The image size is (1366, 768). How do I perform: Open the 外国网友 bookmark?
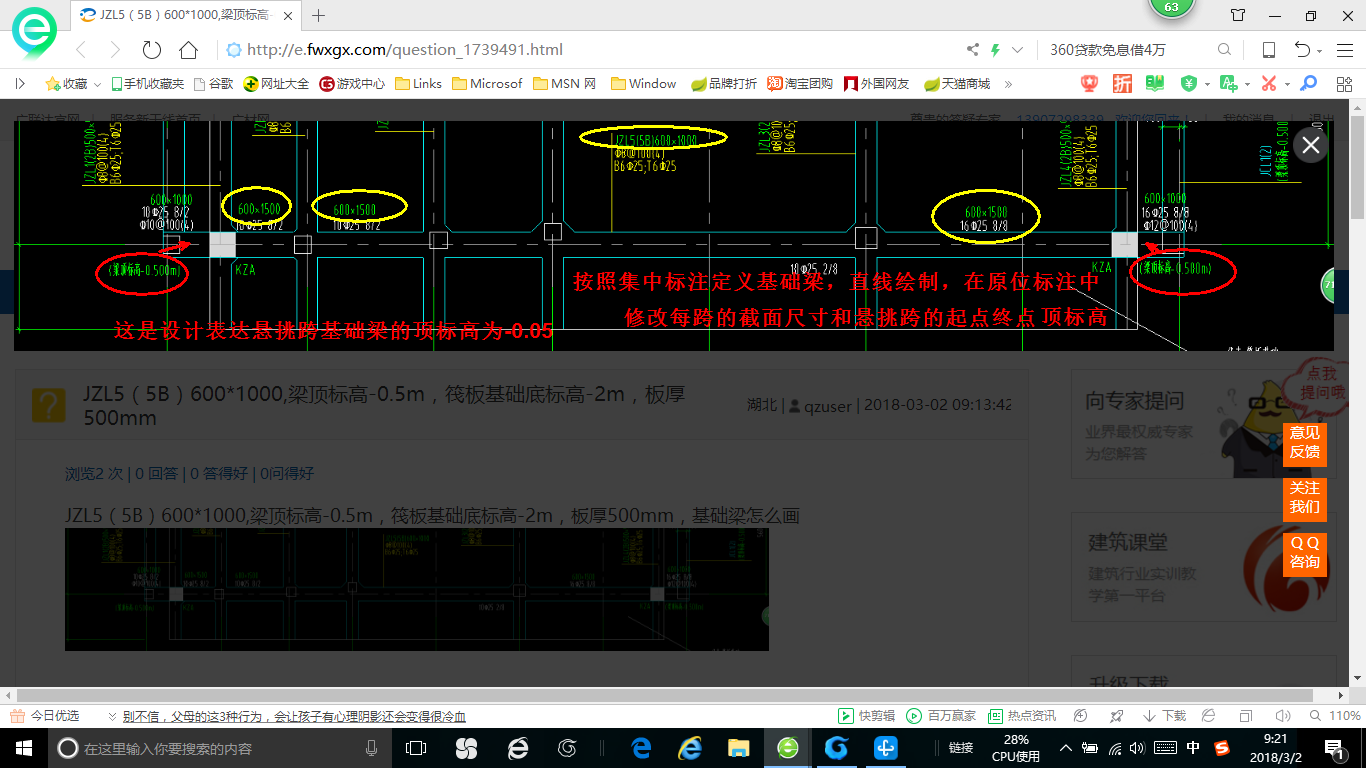(x=877, y=84)
